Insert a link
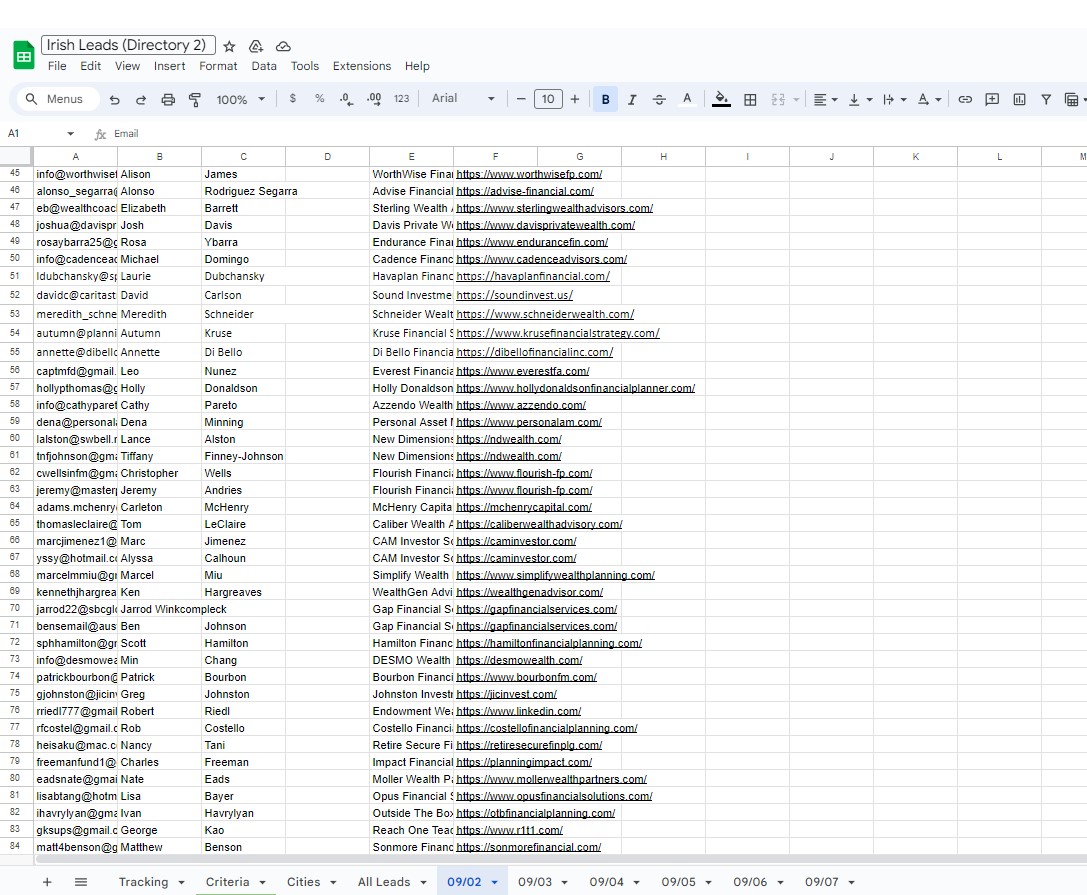Image resolution: width=1087 pixels, height=895 pixels. 965,99
